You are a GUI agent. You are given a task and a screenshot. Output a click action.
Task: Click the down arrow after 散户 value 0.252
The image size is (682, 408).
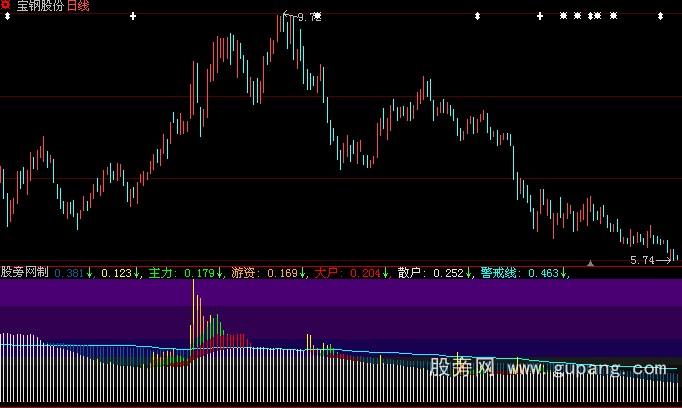pos(471,272)
